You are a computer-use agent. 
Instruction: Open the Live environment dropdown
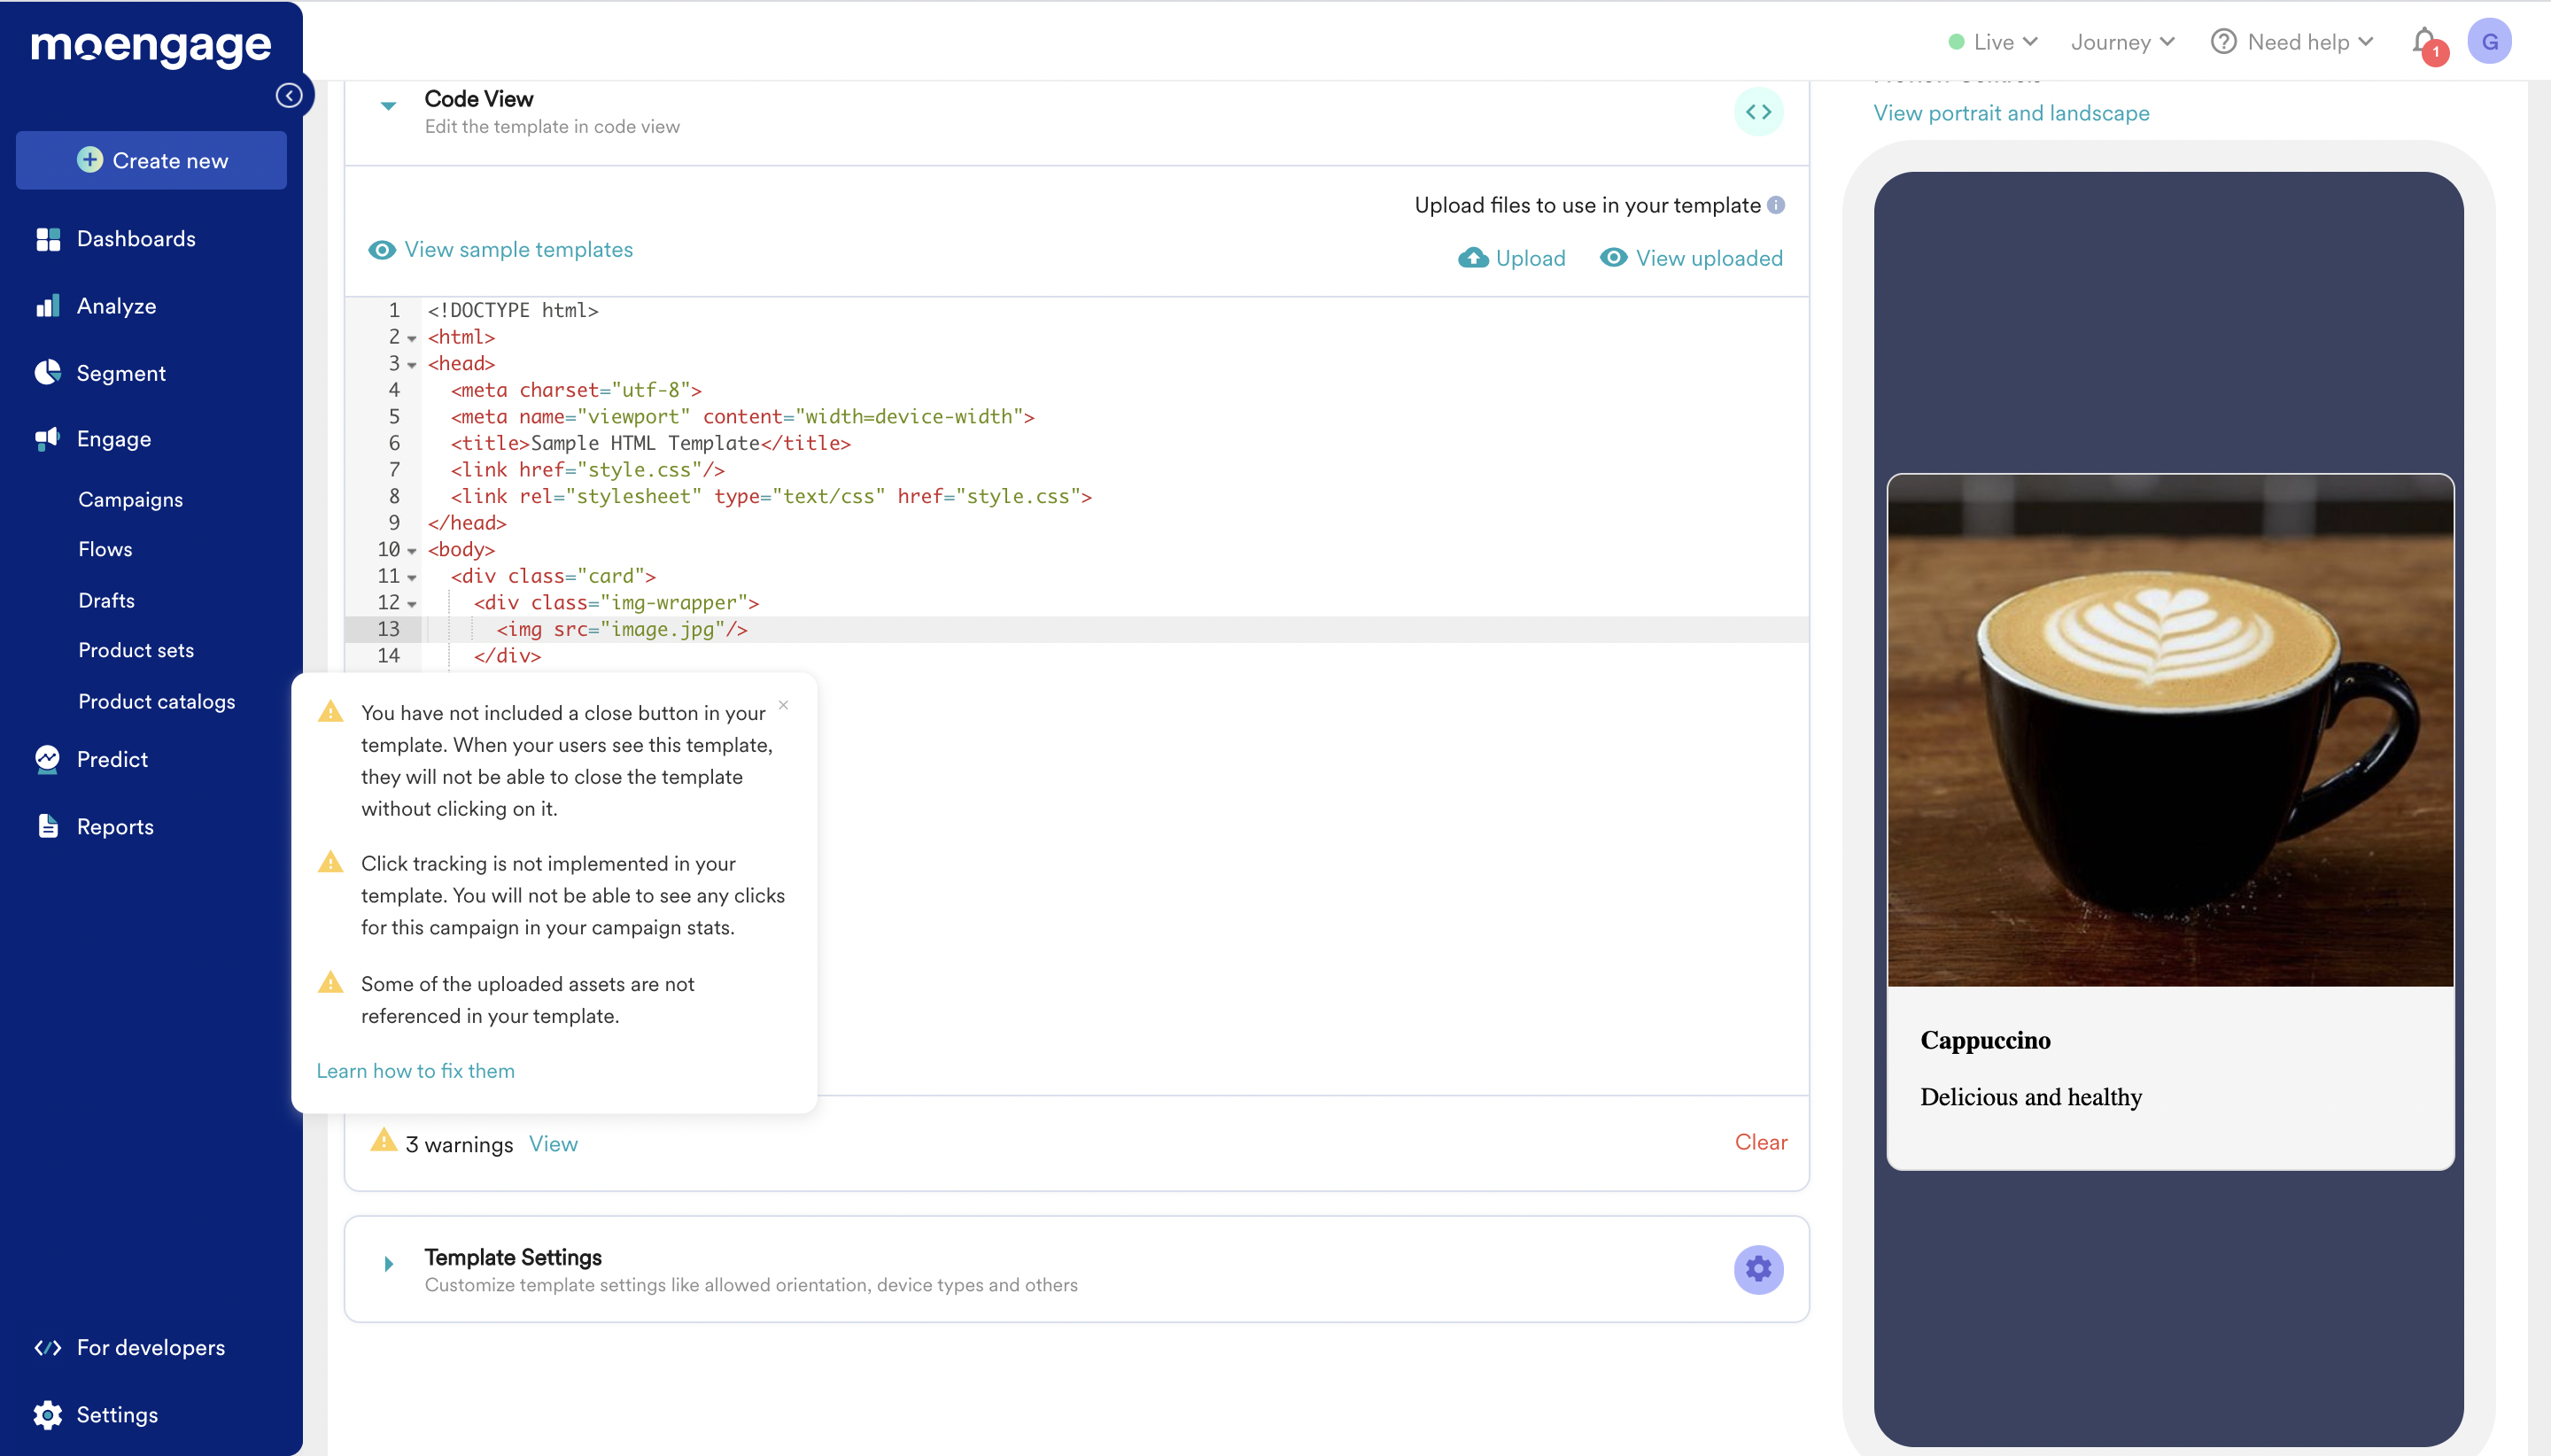point(1993,42)
